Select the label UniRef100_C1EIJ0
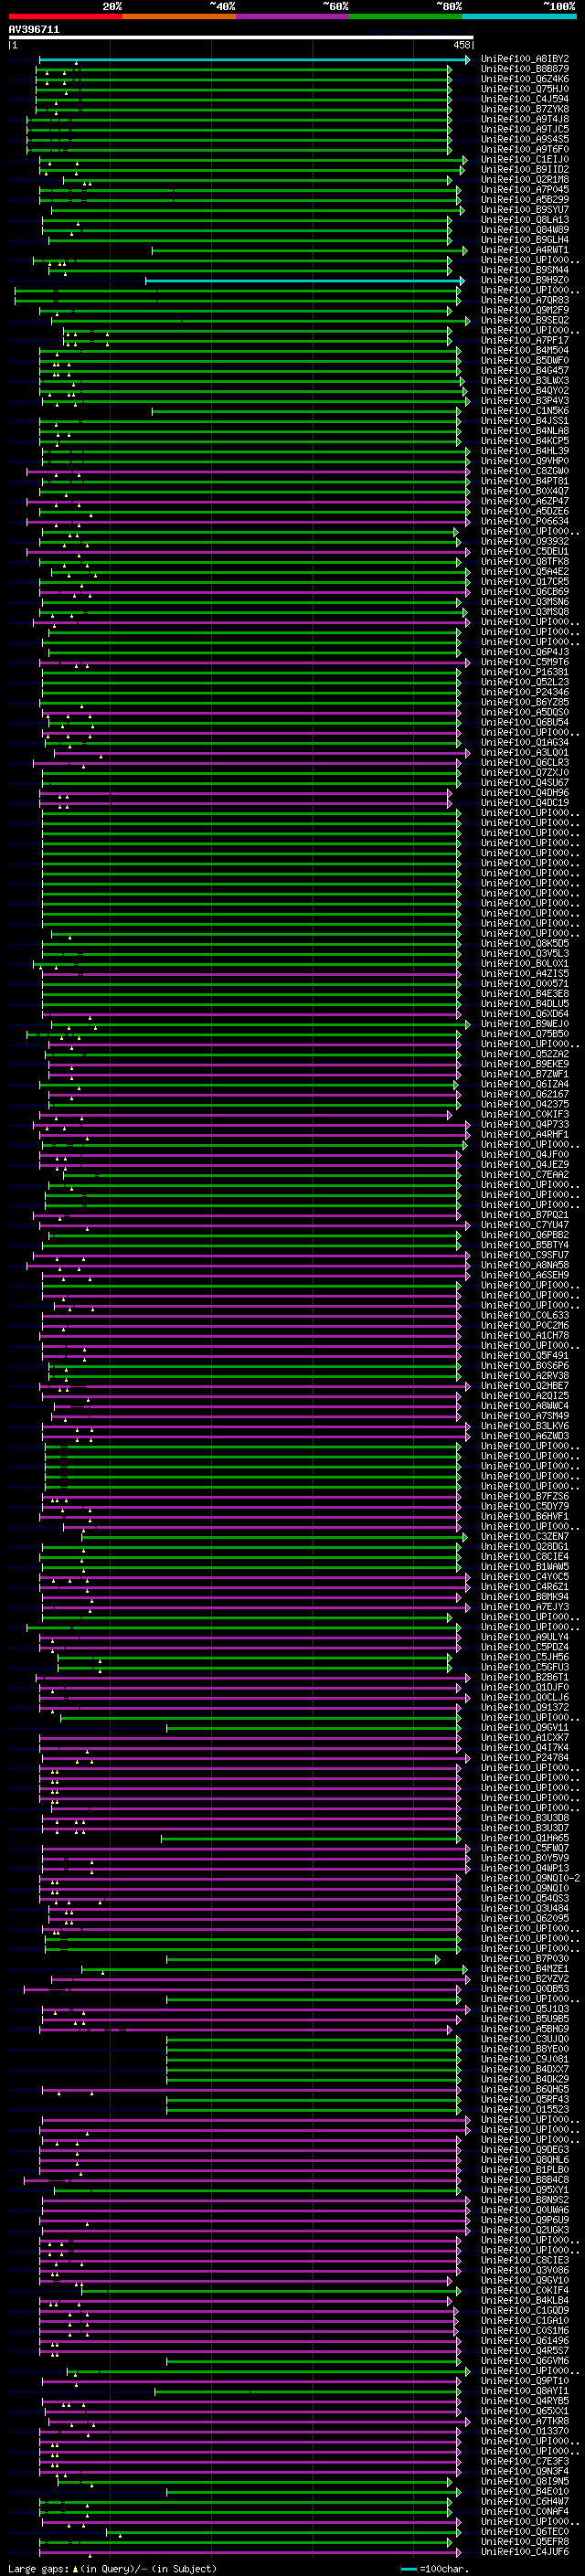The height and width of the screenshot is (2576, 585). click(525, 160)
